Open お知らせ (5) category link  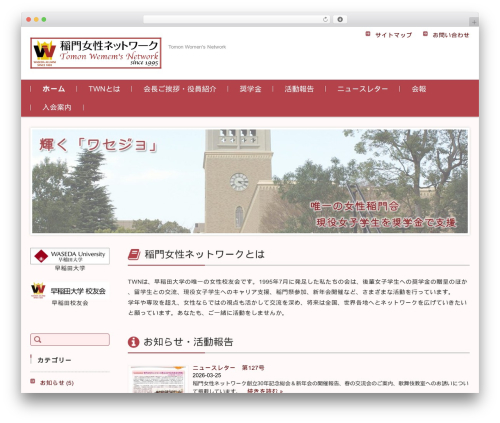(57, 383)
